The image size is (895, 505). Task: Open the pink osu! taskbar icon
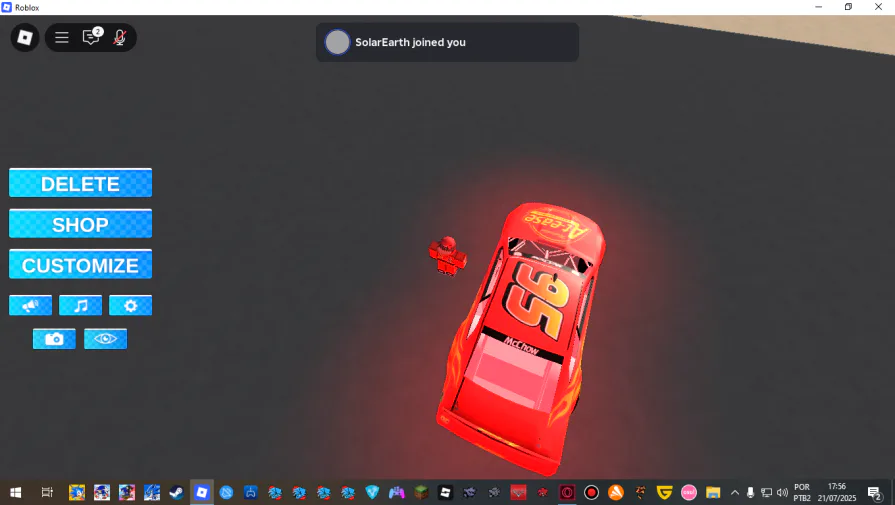point(689,492)
